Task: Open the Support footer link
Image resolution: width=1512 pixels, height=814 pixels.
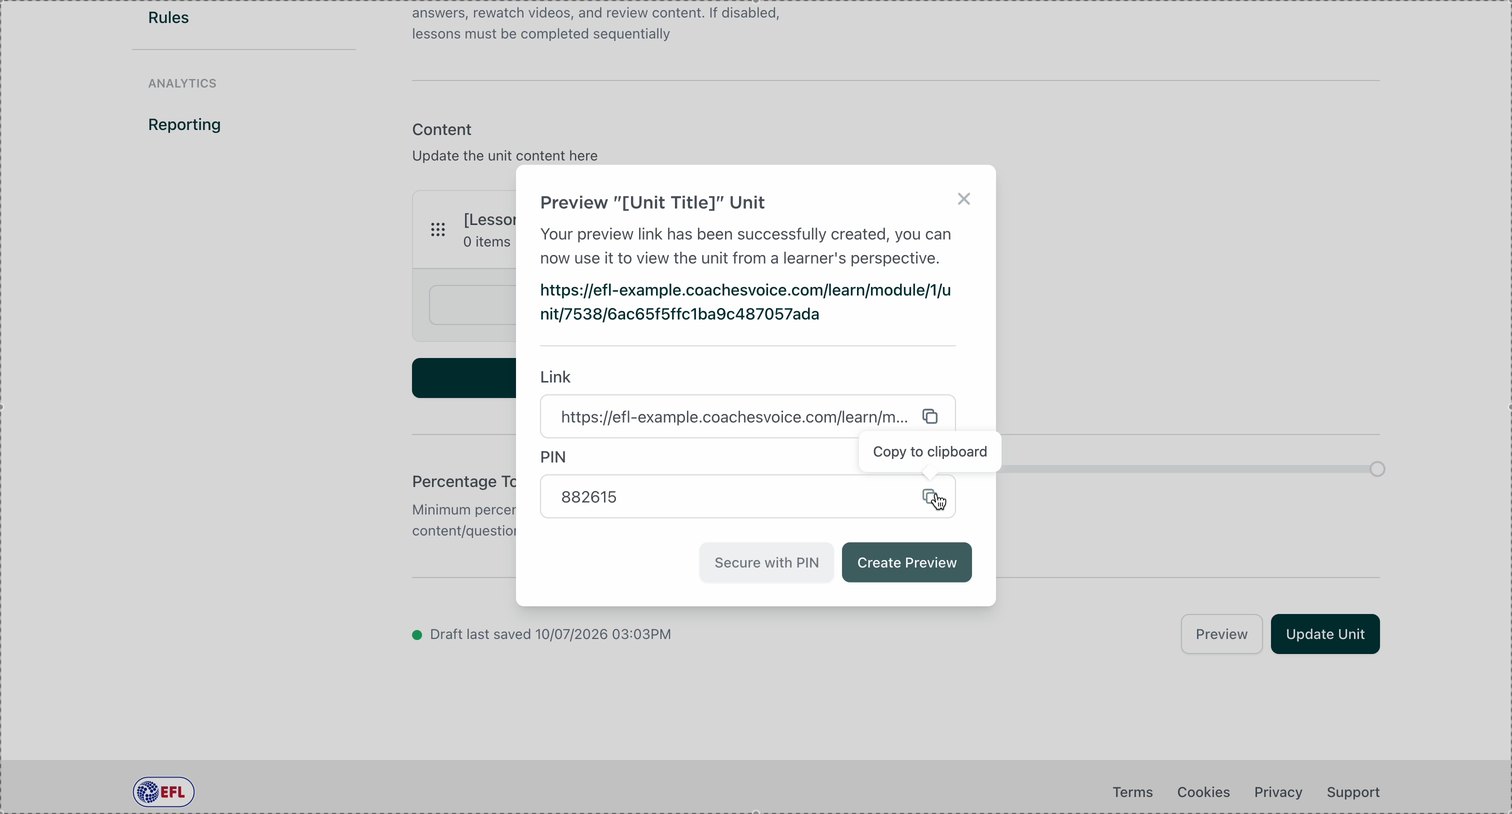Action: tap(1353, 792)
